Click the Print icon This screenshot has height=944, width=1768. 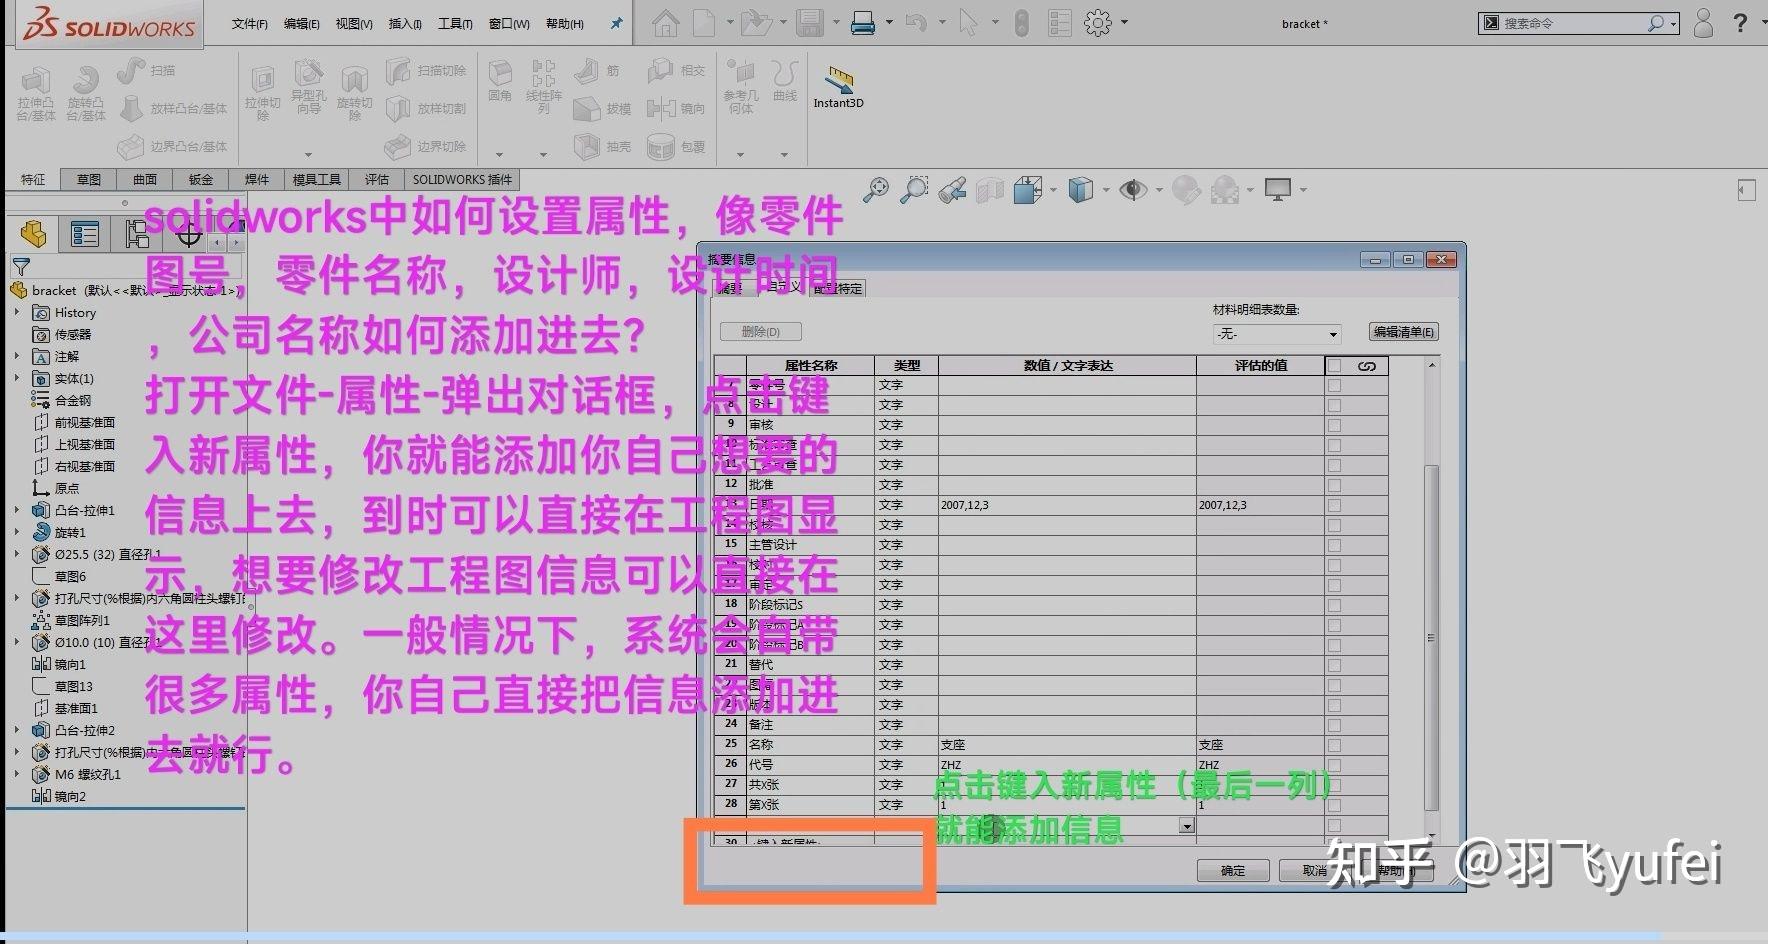pyautogui.click(x=862, y=23)
